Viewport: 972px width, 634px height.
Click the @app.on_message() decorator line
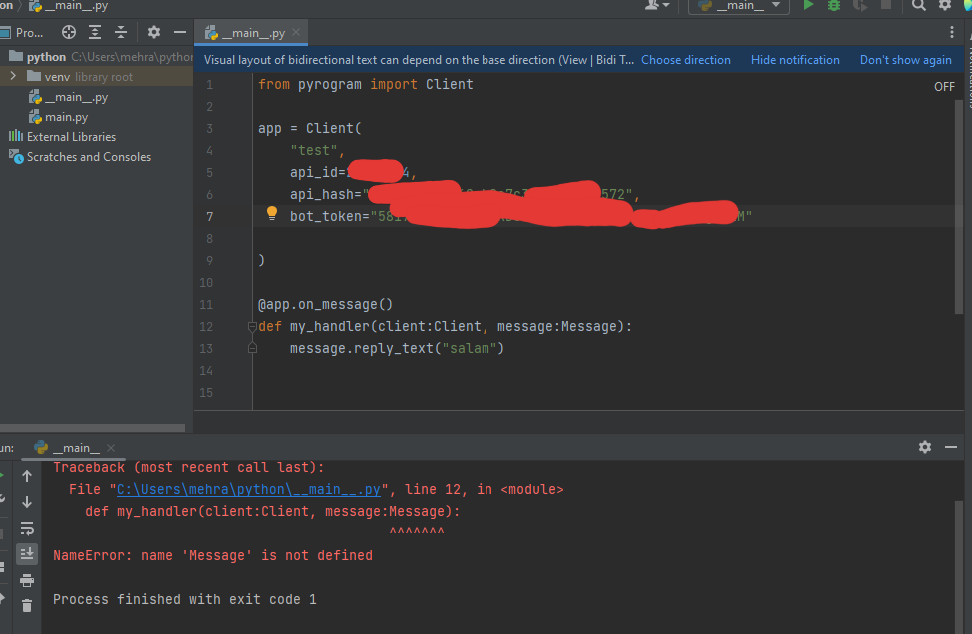(325, 304)
